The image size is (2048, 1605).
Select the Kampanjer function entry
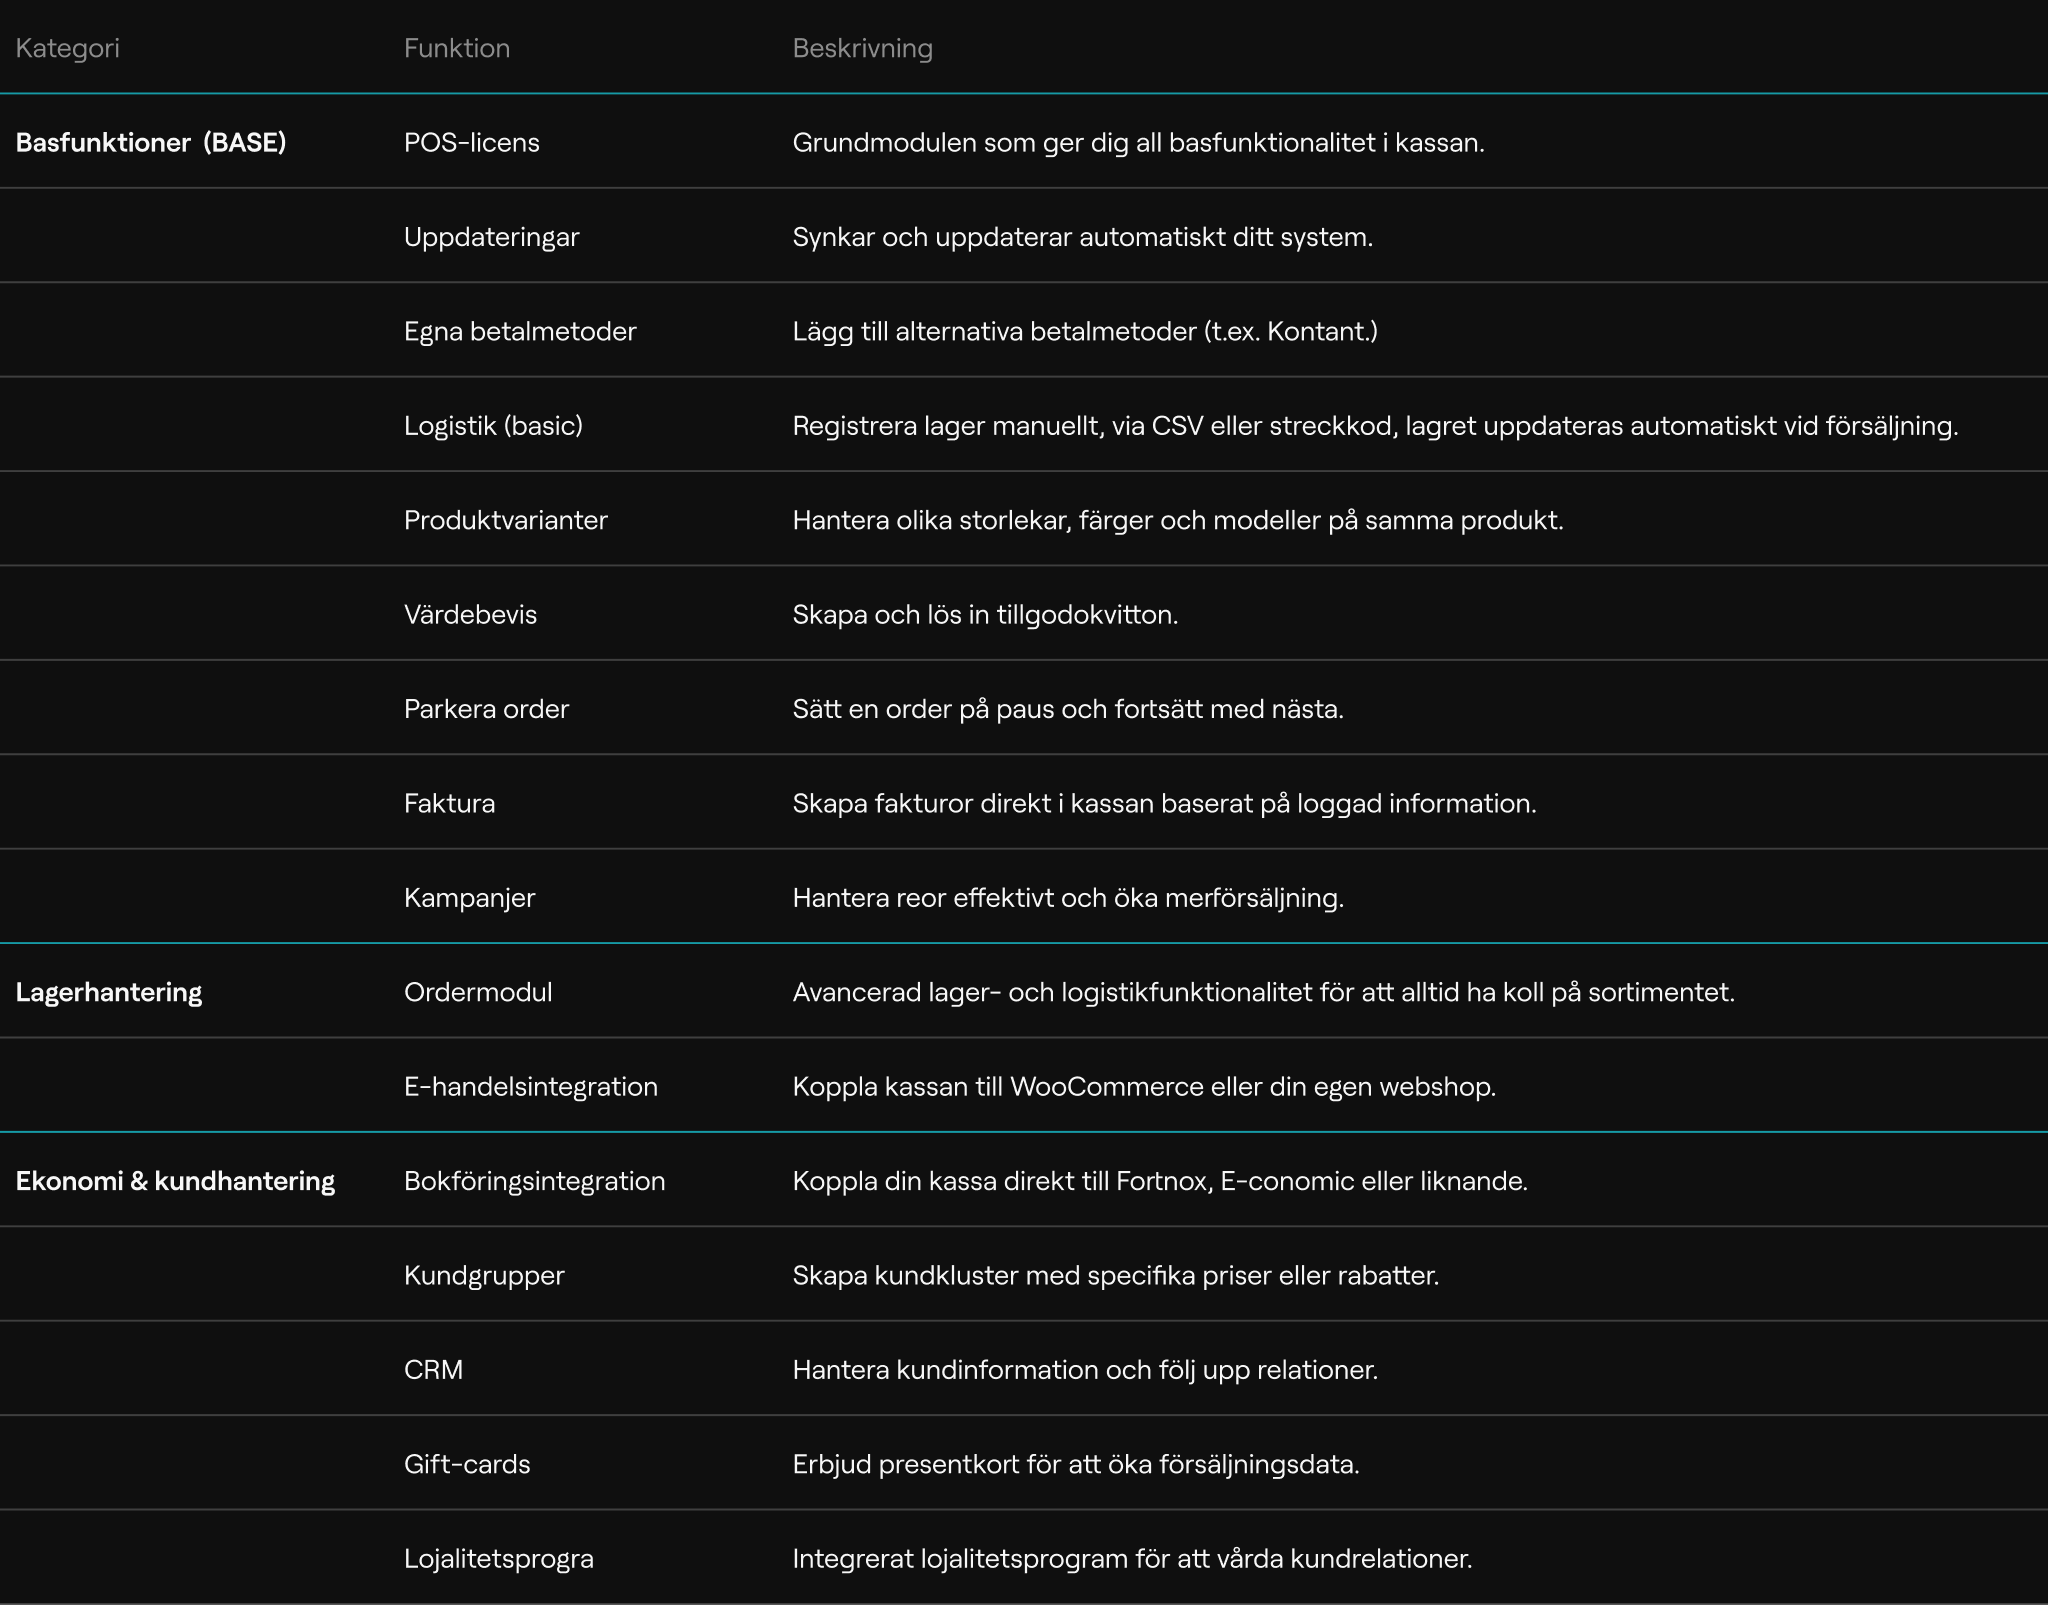(469, 898)
